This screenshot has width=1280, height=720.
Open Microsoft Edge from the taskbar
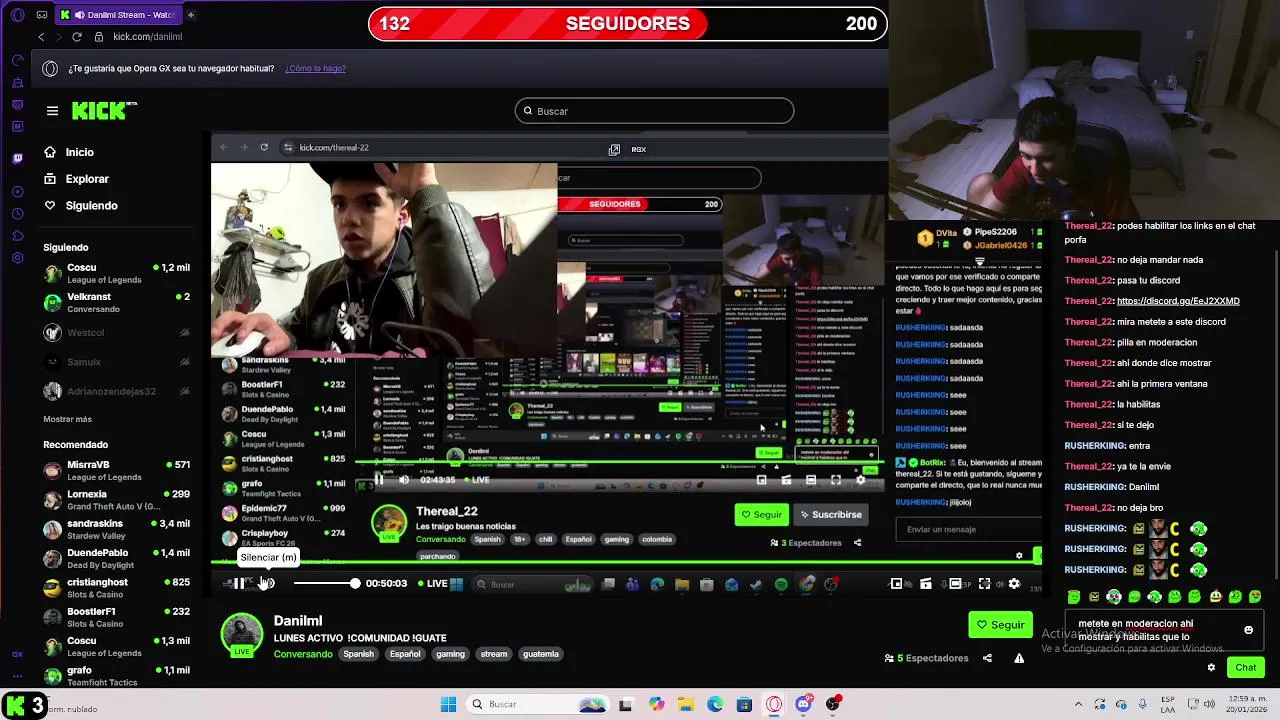point(715,704)
